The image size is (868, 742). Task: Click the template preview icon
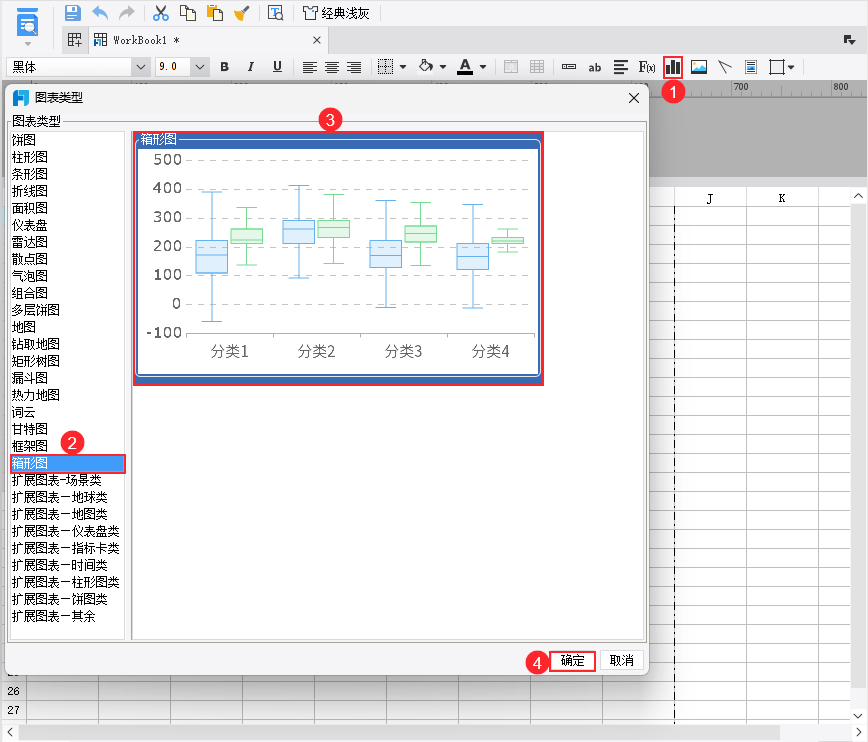tap(276, 13)
